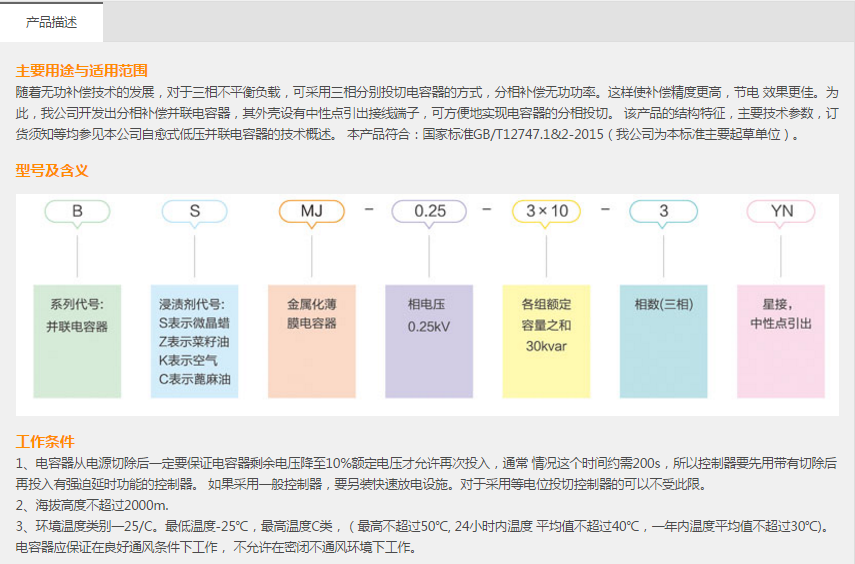Click the yellow 各组额定容量之和 30kvar box

(x=546, y=340)
